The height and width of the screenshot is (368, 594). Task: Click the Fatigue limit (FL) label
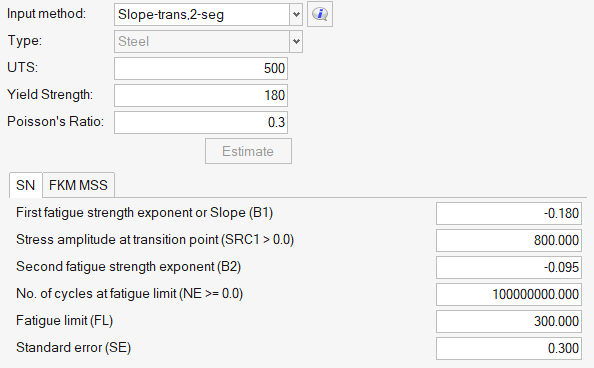click(64, 321)
